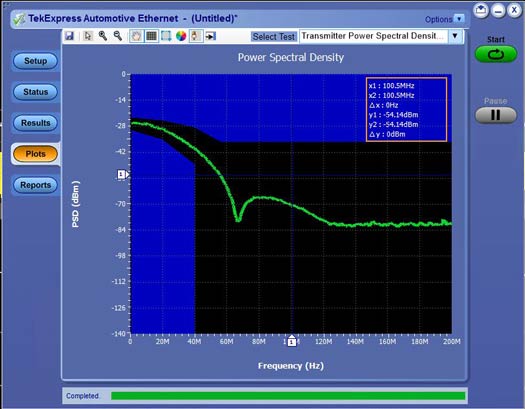The width and height of the screenshot is (525, 409).
Task: Click the Select Test label
Action: (x=274, y=36)
